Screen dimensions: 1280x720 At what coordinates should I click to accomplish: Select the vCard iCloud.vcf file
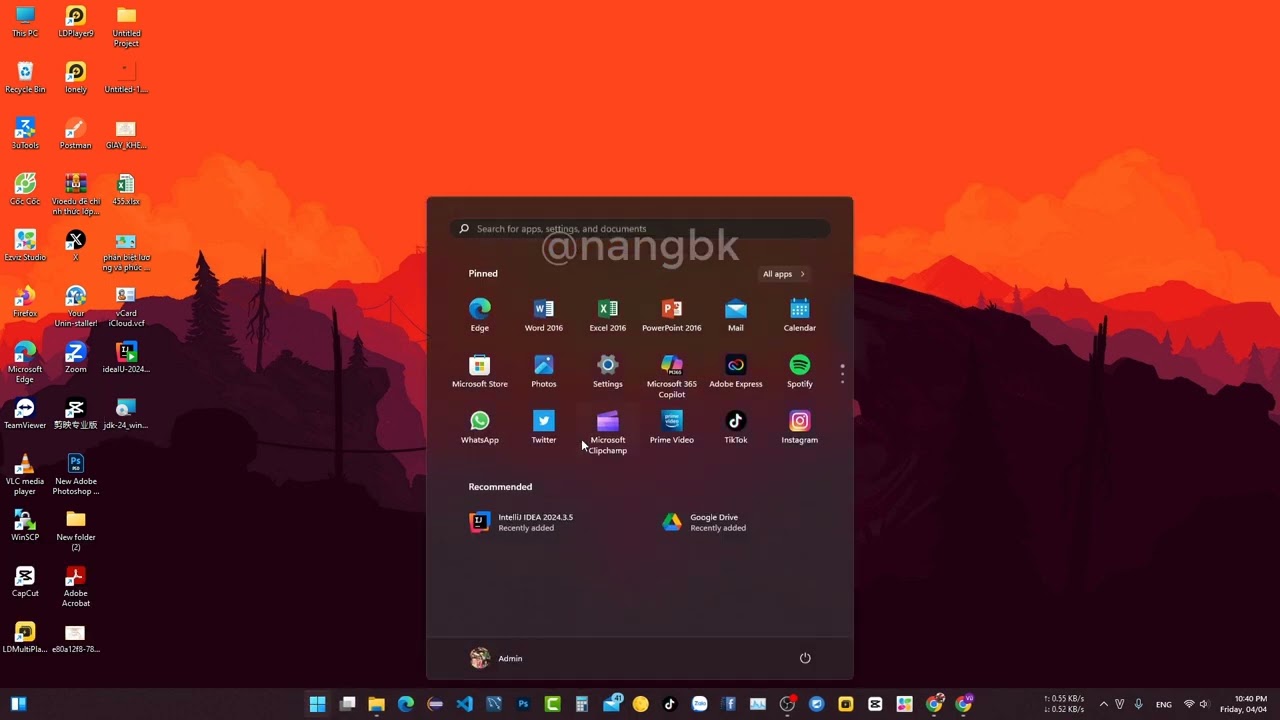126,307
